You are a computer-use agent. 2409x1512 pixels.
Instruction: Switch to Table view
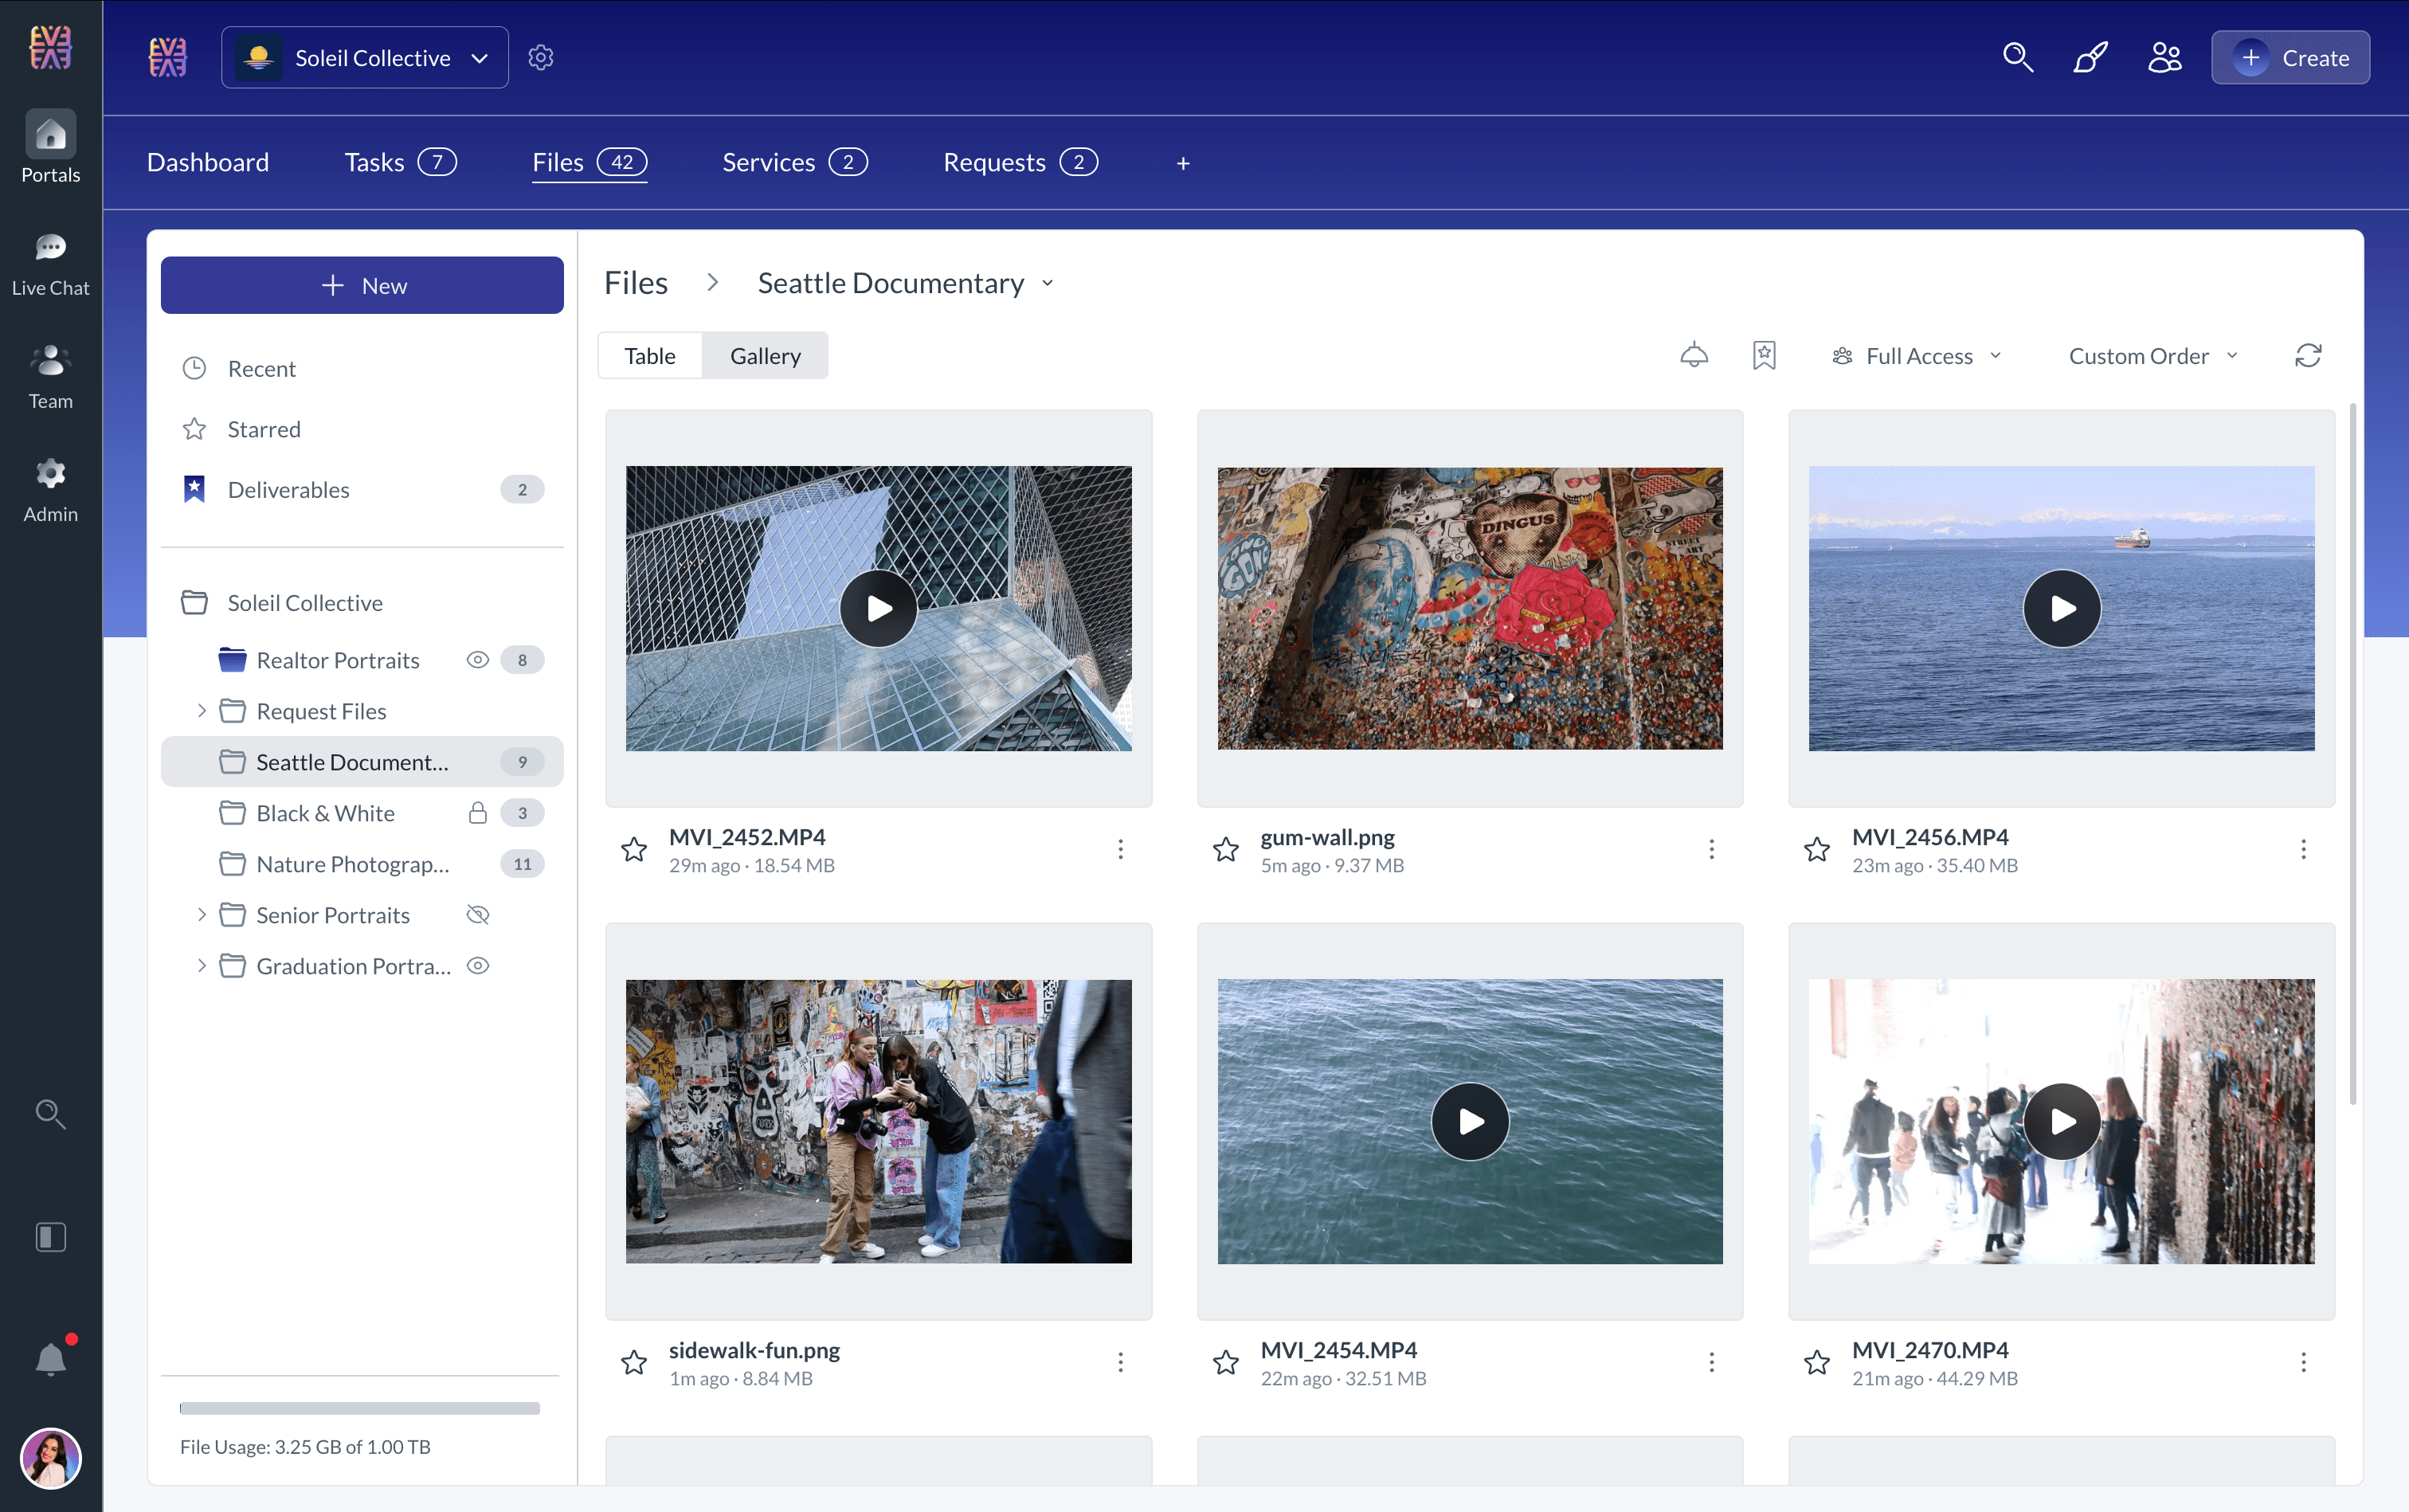650,356
